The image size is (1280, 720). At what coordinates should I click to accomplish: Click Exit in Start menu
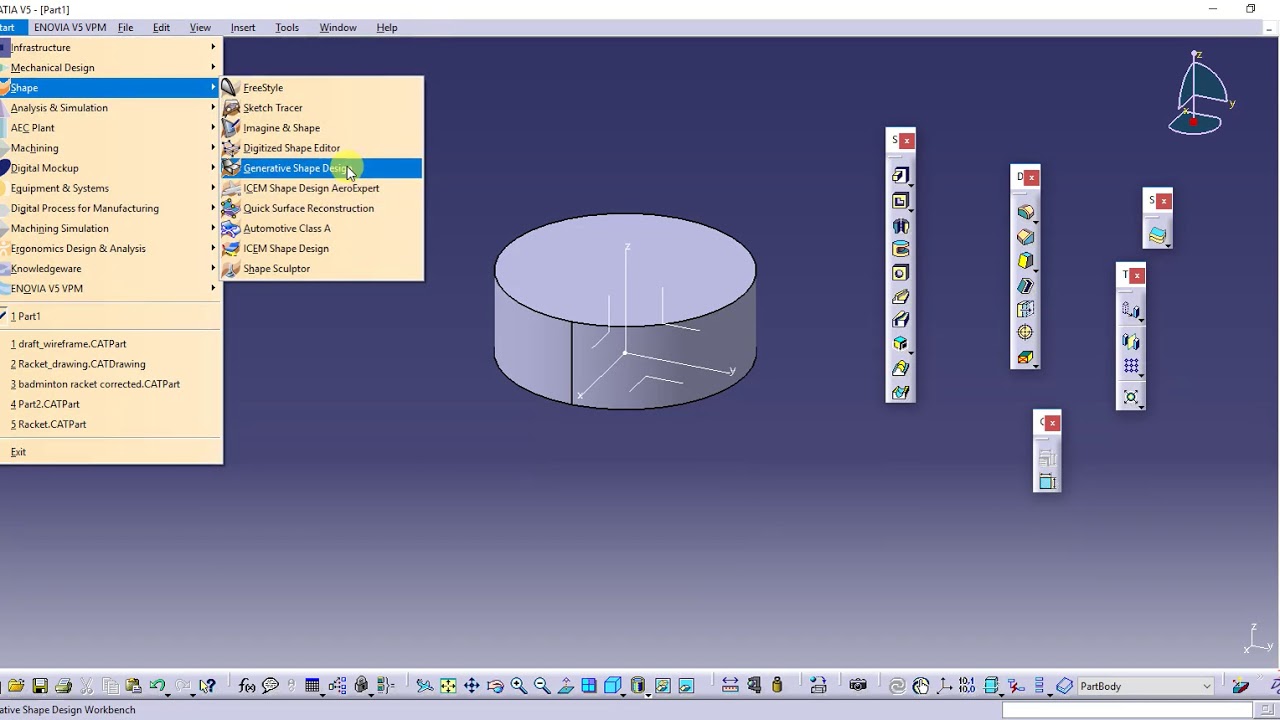(110, 452)
